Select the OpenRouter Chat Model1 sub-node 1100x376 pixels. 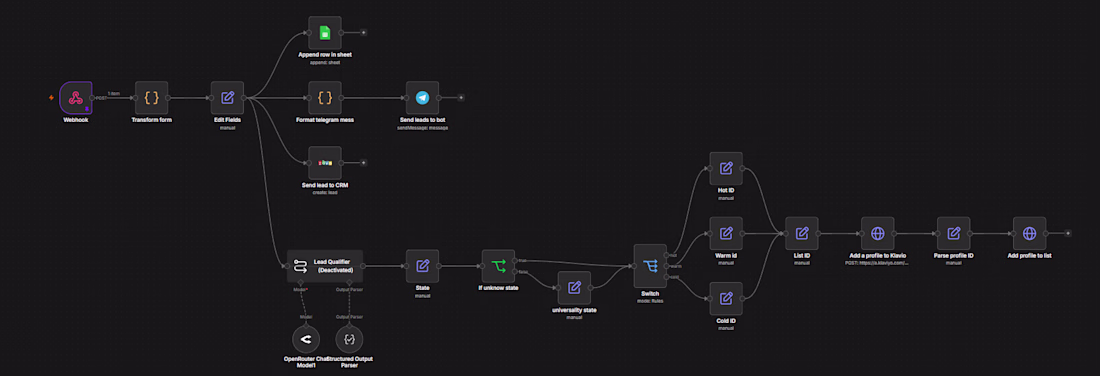click(306, 340)
